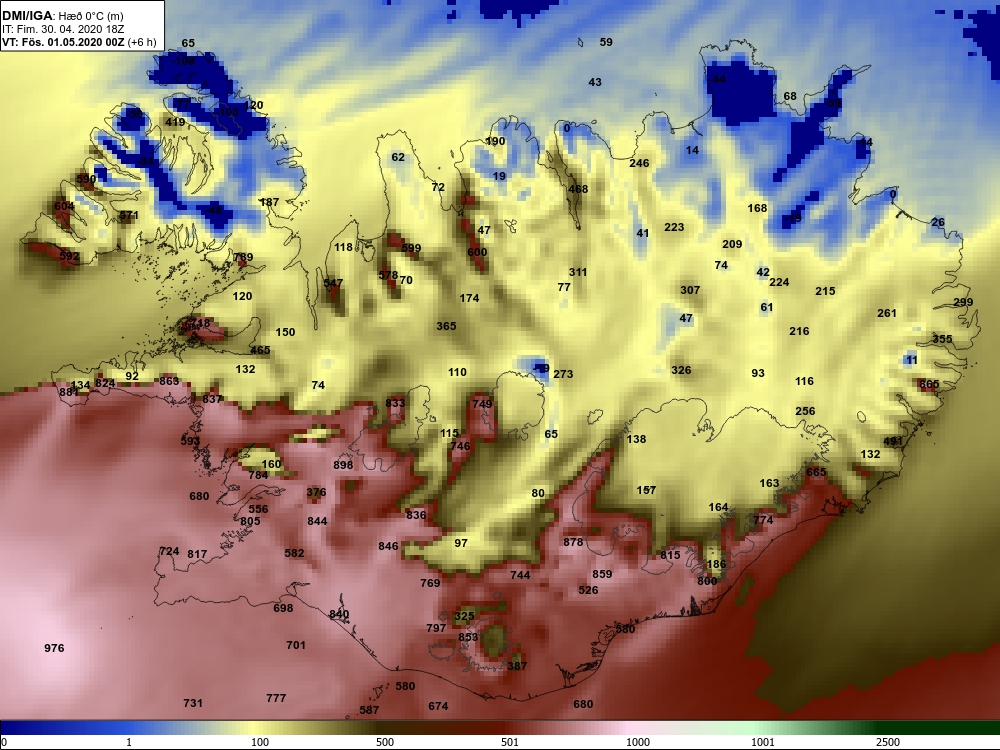This screenshot has height=750, width=1000.
Task: Click the map value '299'
Action: pos(963,302)
